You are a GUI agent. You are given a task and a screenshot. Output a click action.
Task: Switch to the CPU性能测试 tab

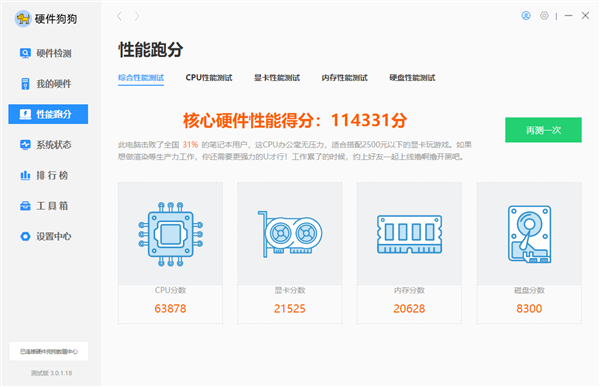209,78
